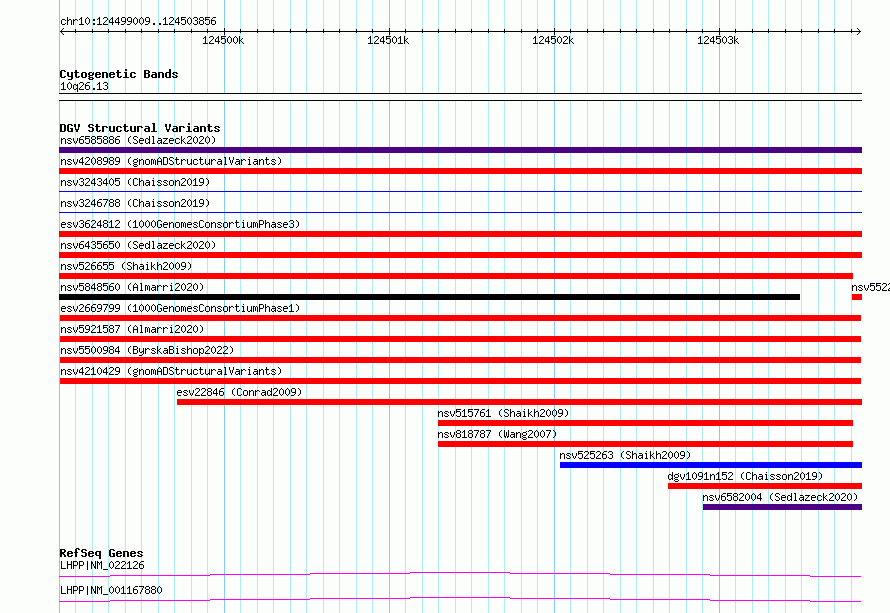Click the 124502k ruler position marker
Image resolution: width=890 pixels, height=613 pixels.
[x=553, y=40]
